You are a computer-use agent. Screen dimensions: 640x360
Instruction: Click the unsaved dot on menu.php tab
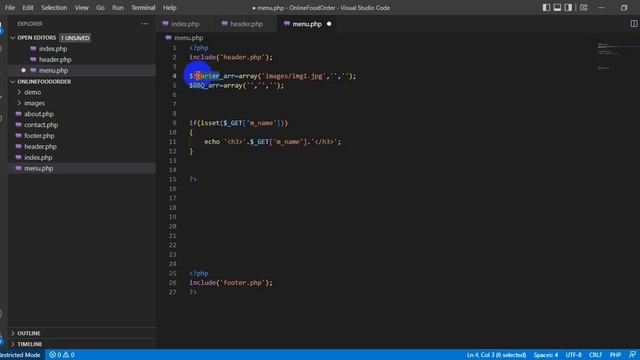329,24
